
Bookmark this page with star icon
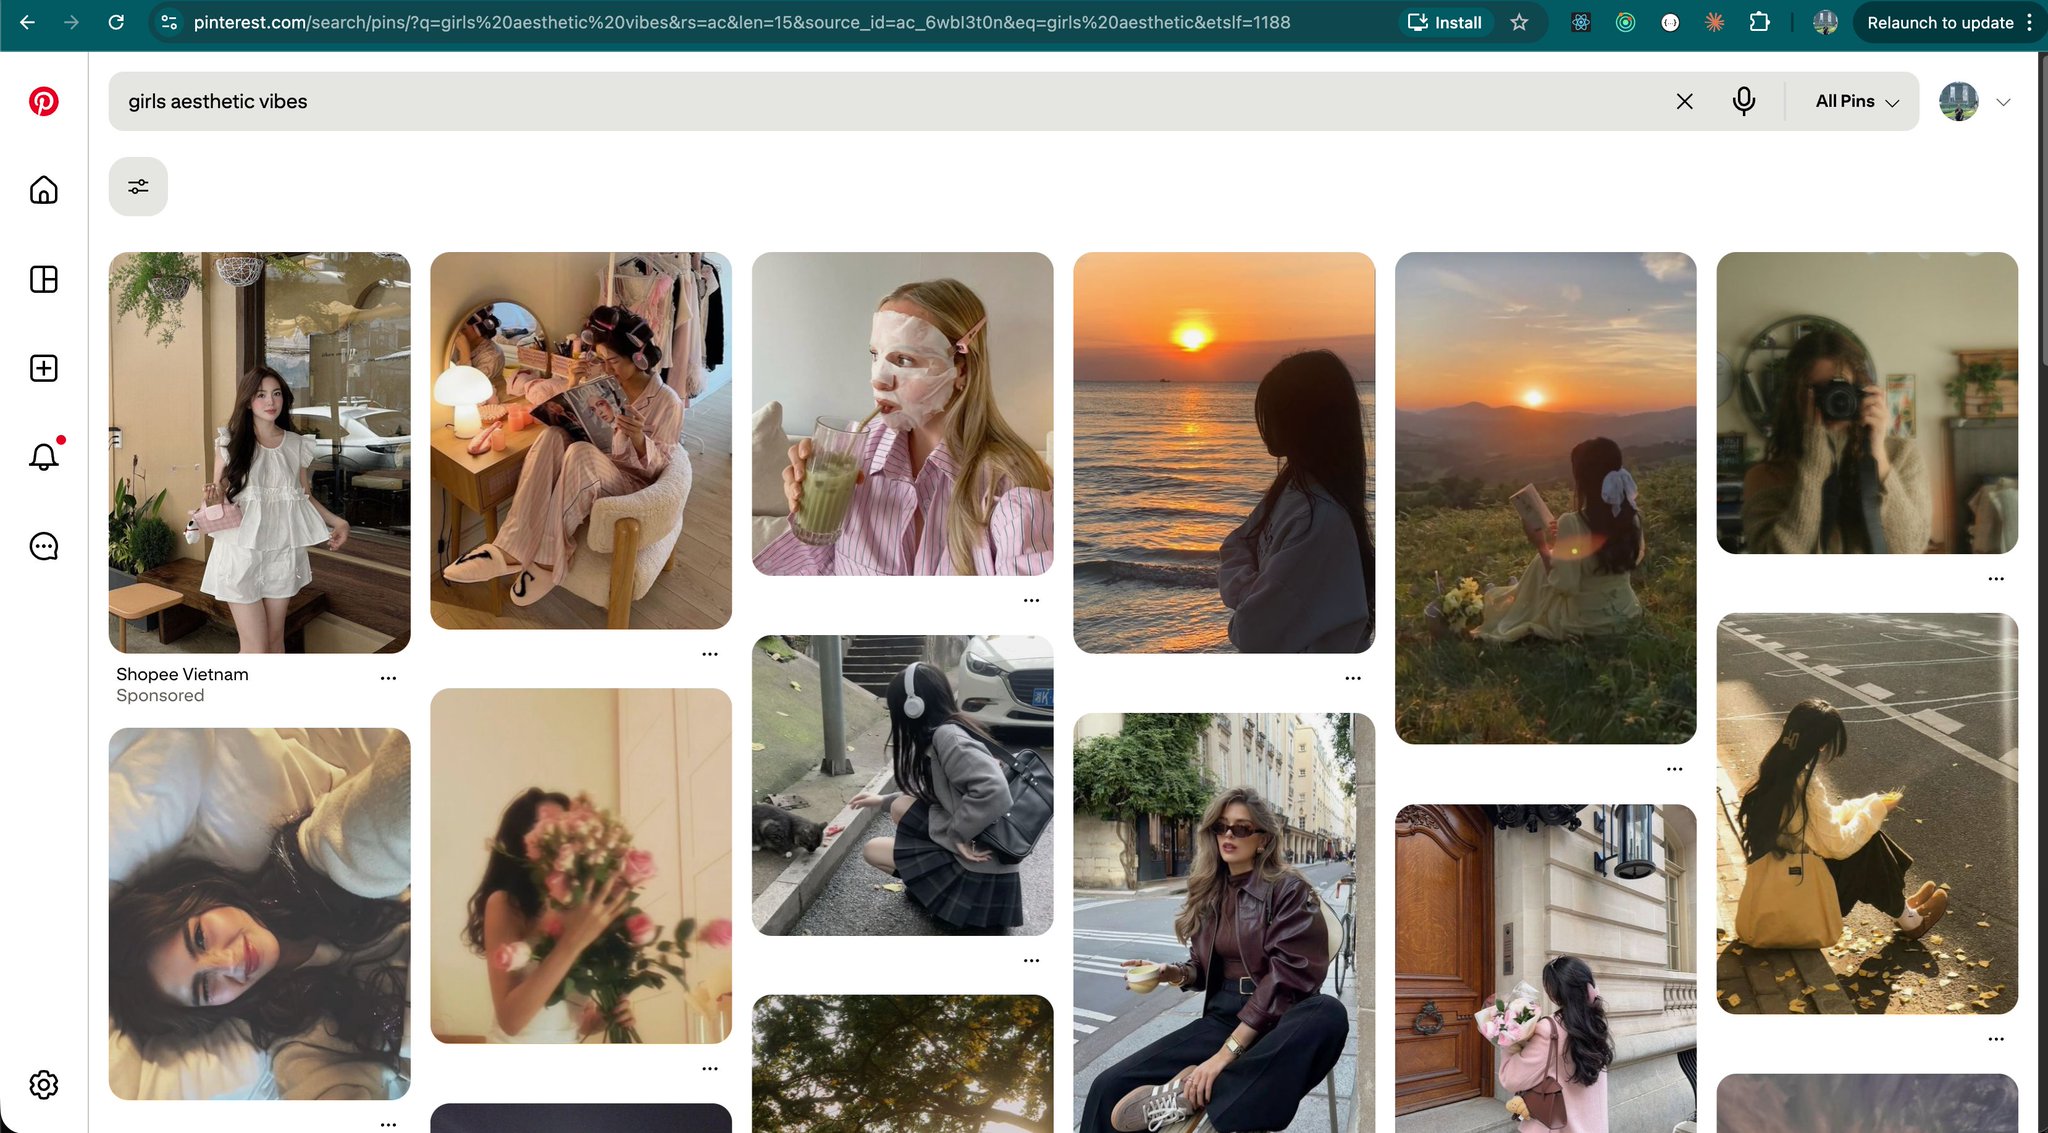tap(1519, 22)
